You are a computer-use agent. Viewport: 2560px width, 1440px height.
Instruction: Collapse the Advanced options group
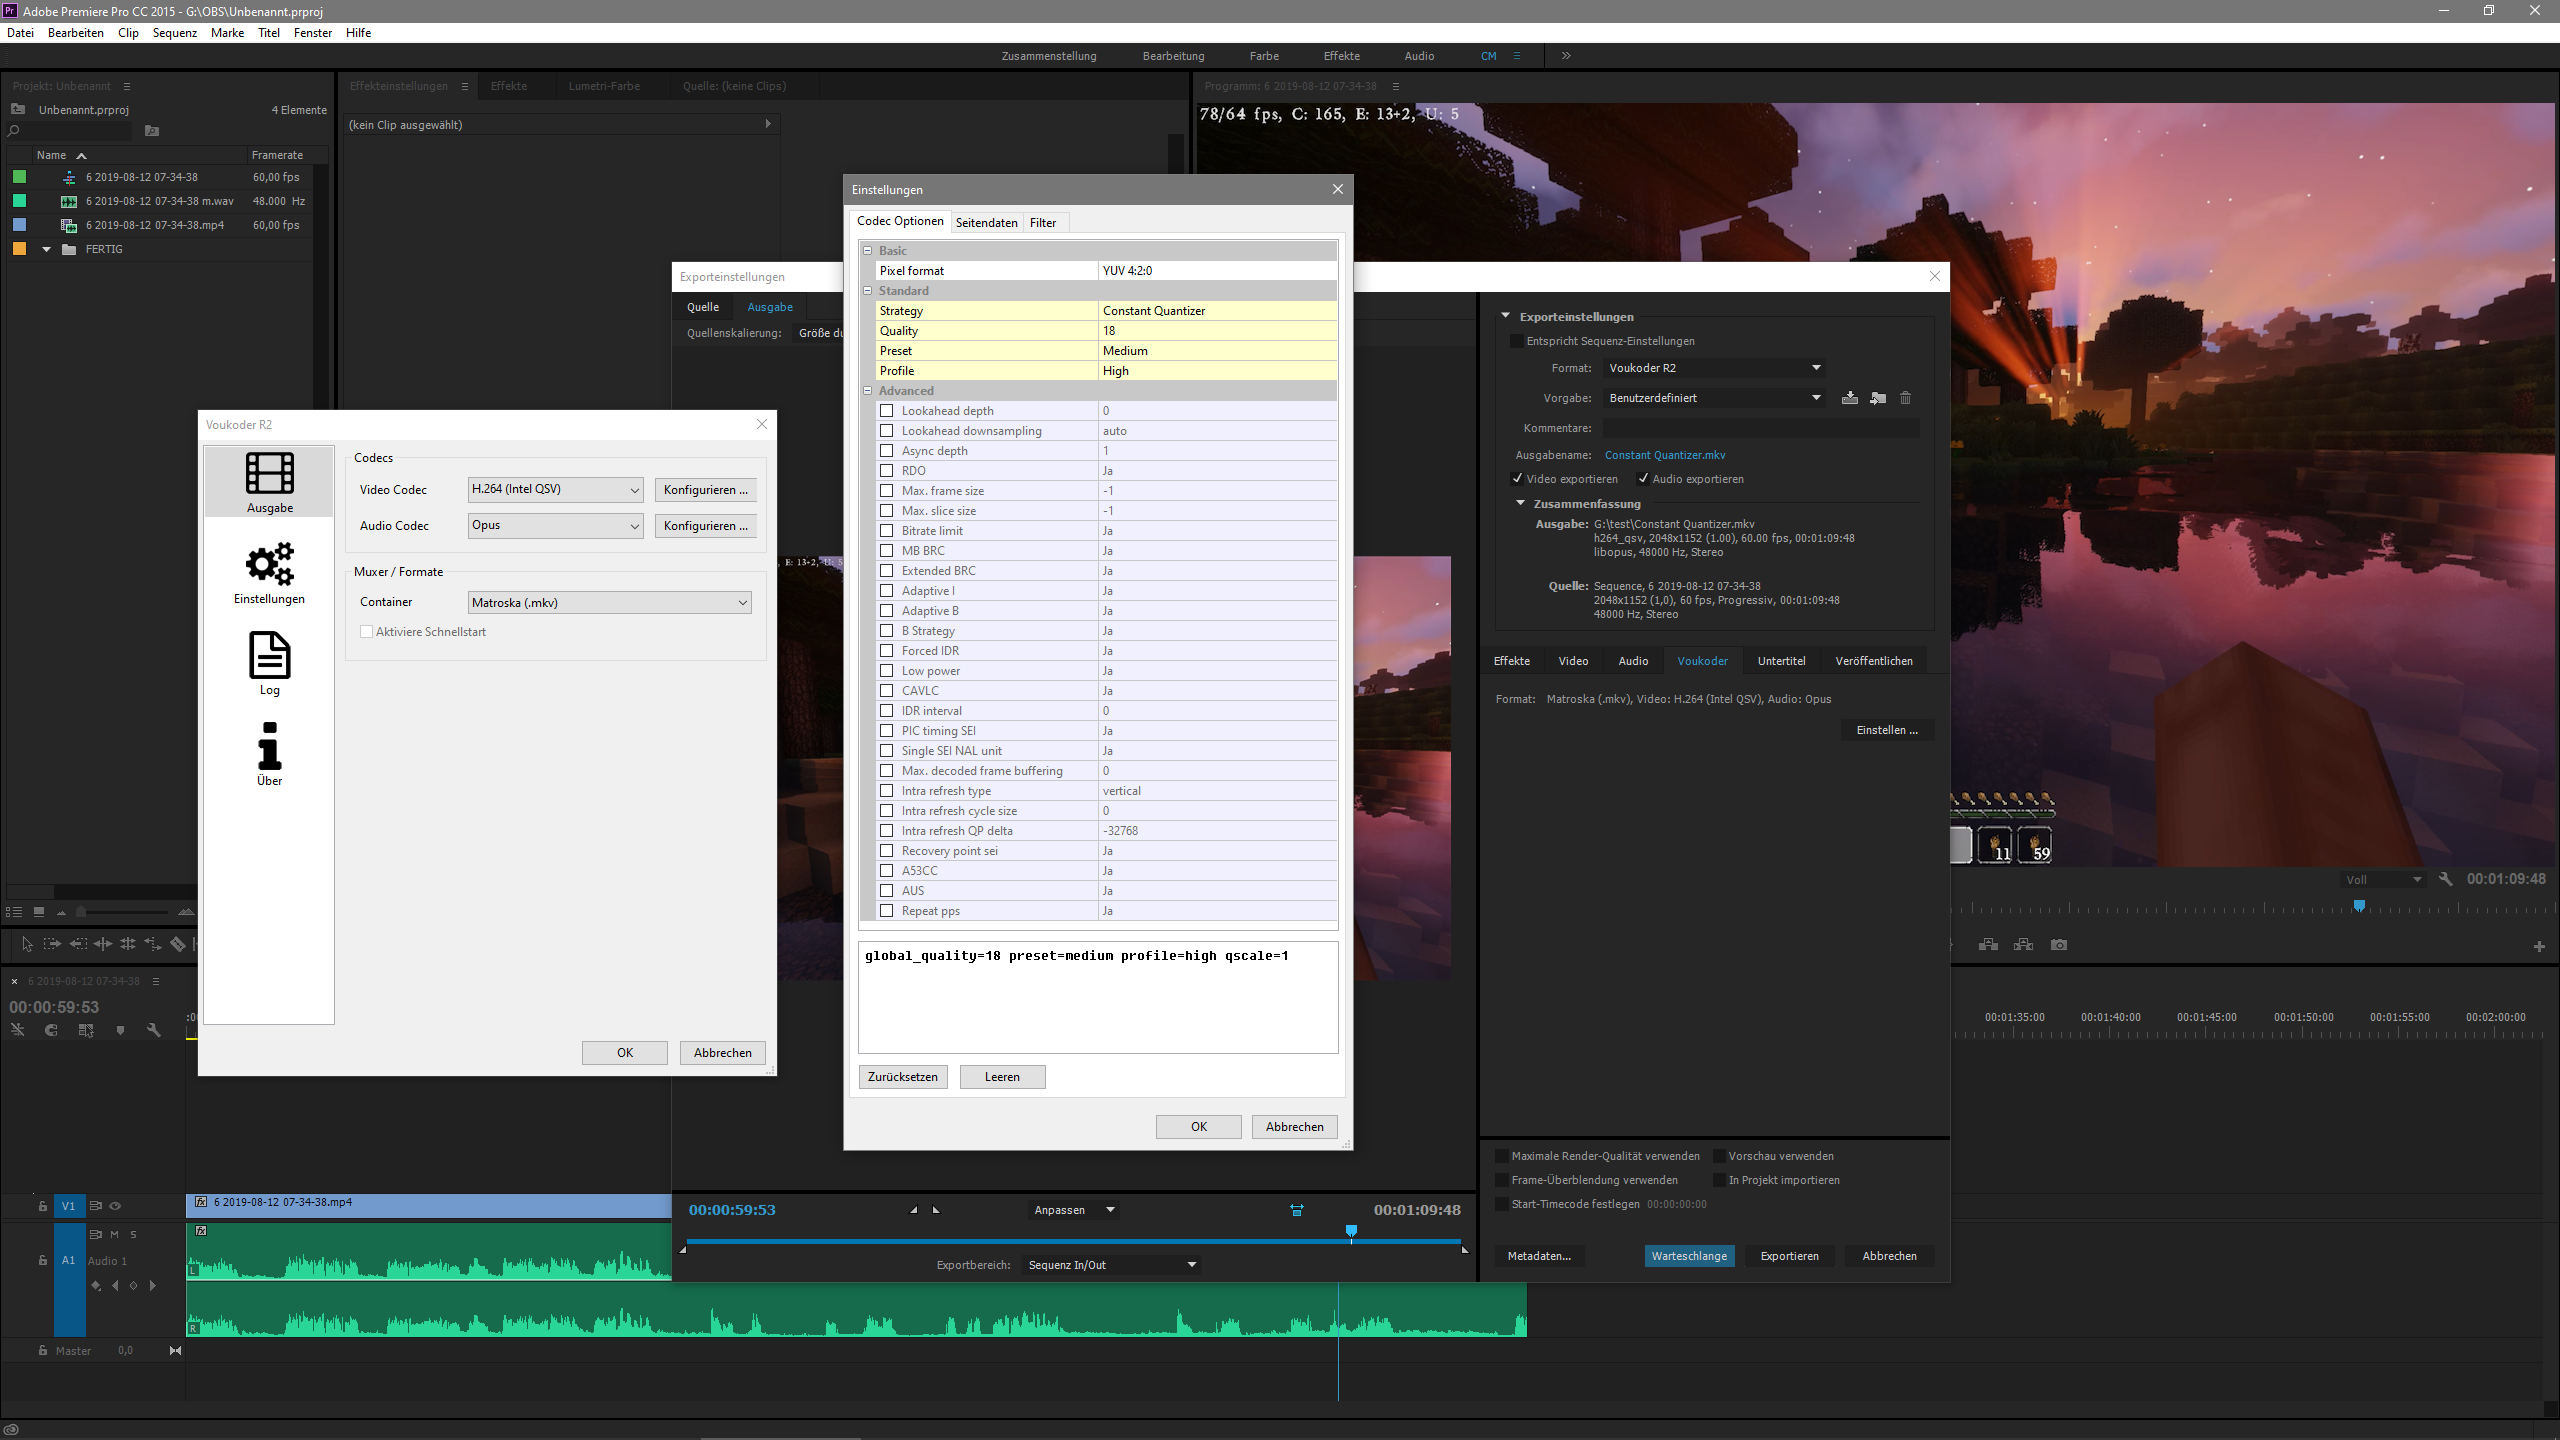tap(868, 391)
